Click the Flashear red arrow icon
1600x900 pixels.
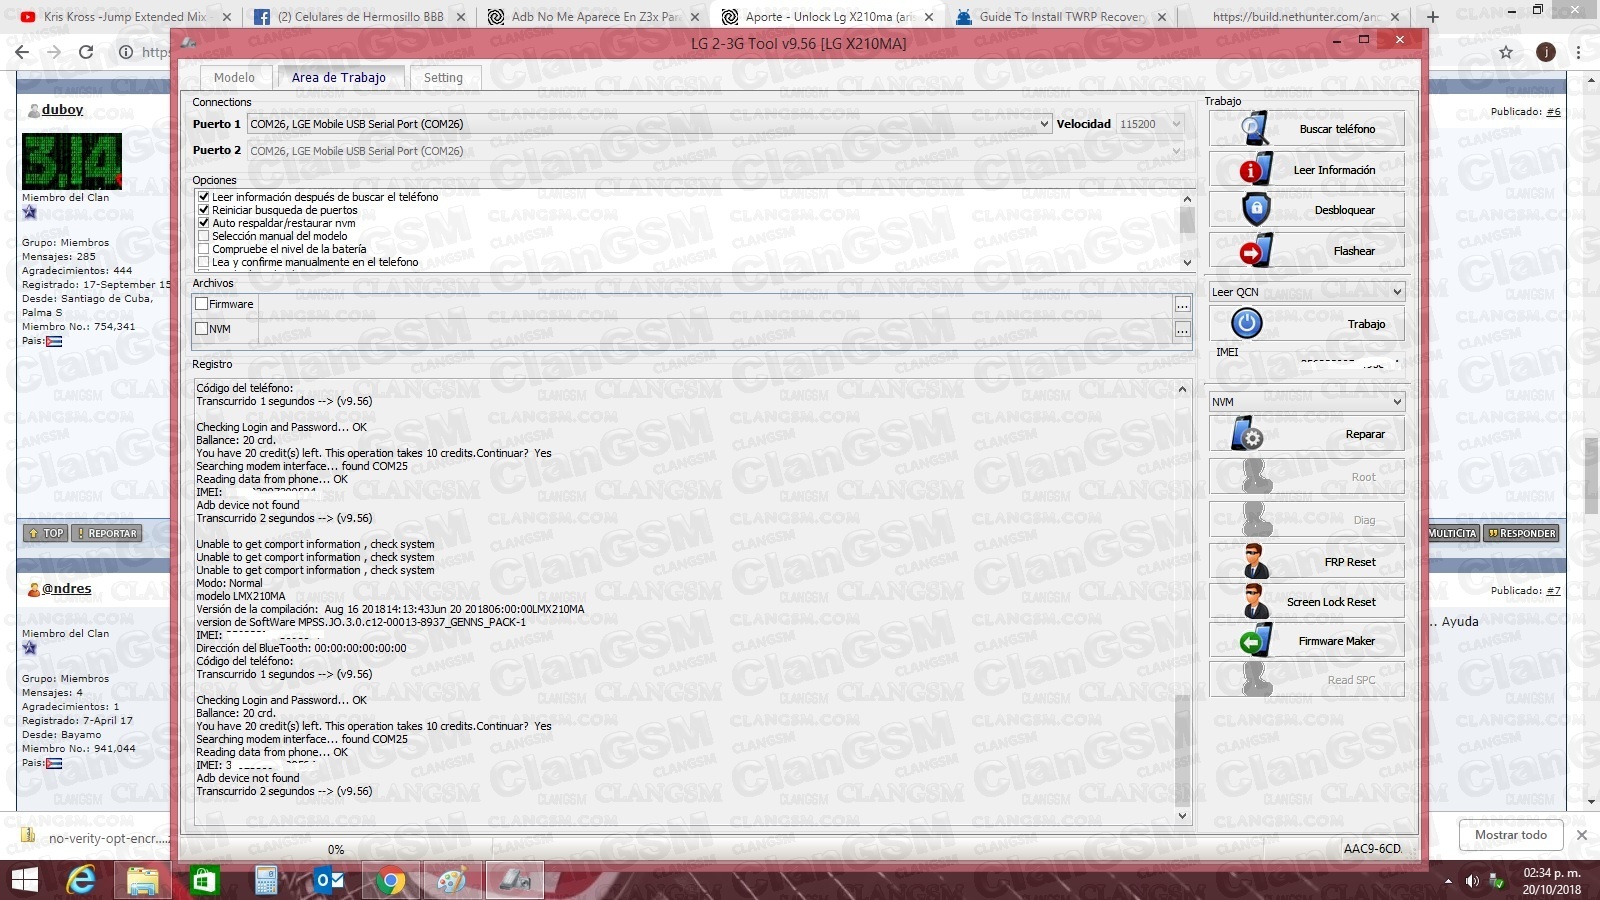pyautogui.click(x=1255, y=250)
